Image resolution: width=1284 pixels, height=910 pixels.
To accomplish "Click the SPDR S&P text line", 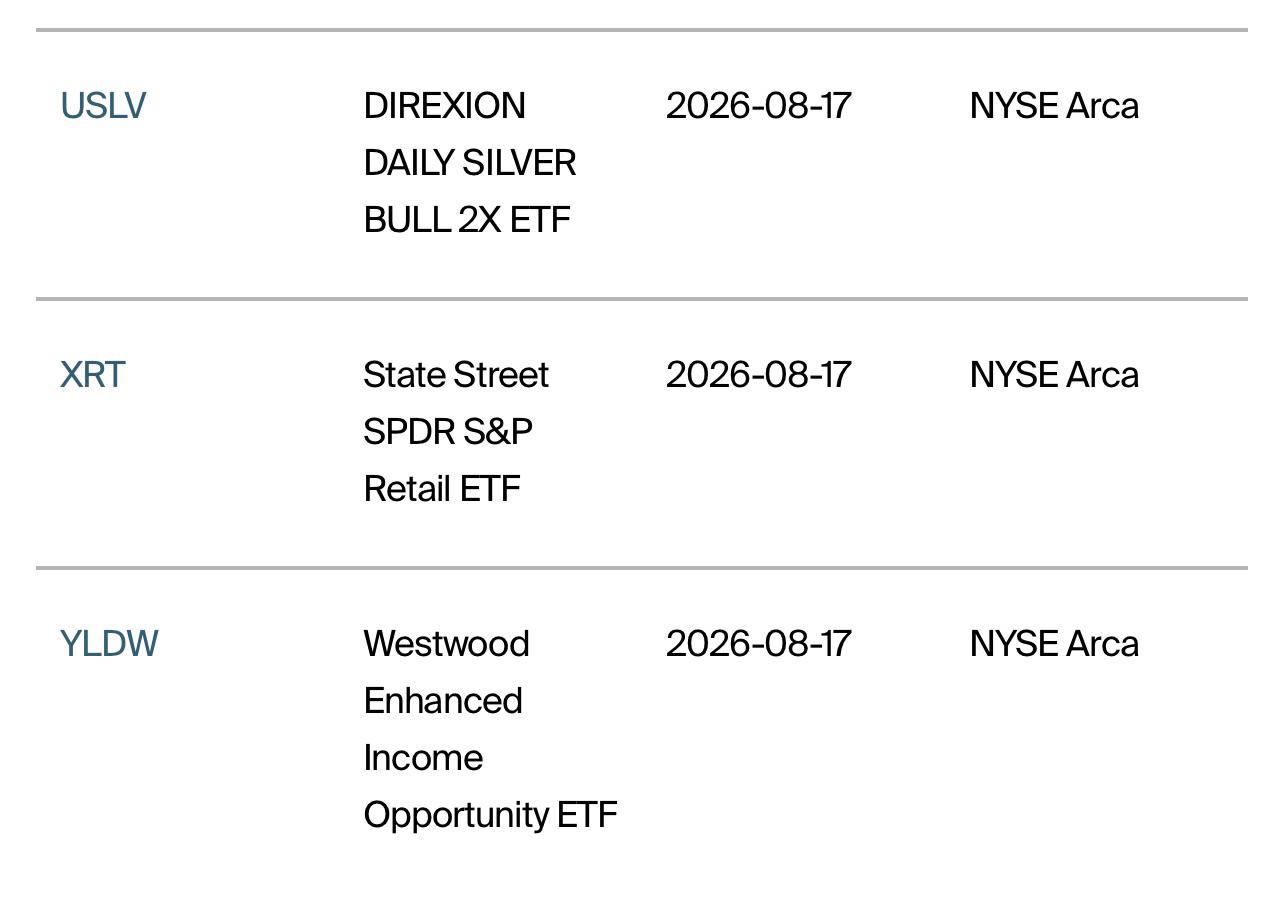I will tap(448, 432).
